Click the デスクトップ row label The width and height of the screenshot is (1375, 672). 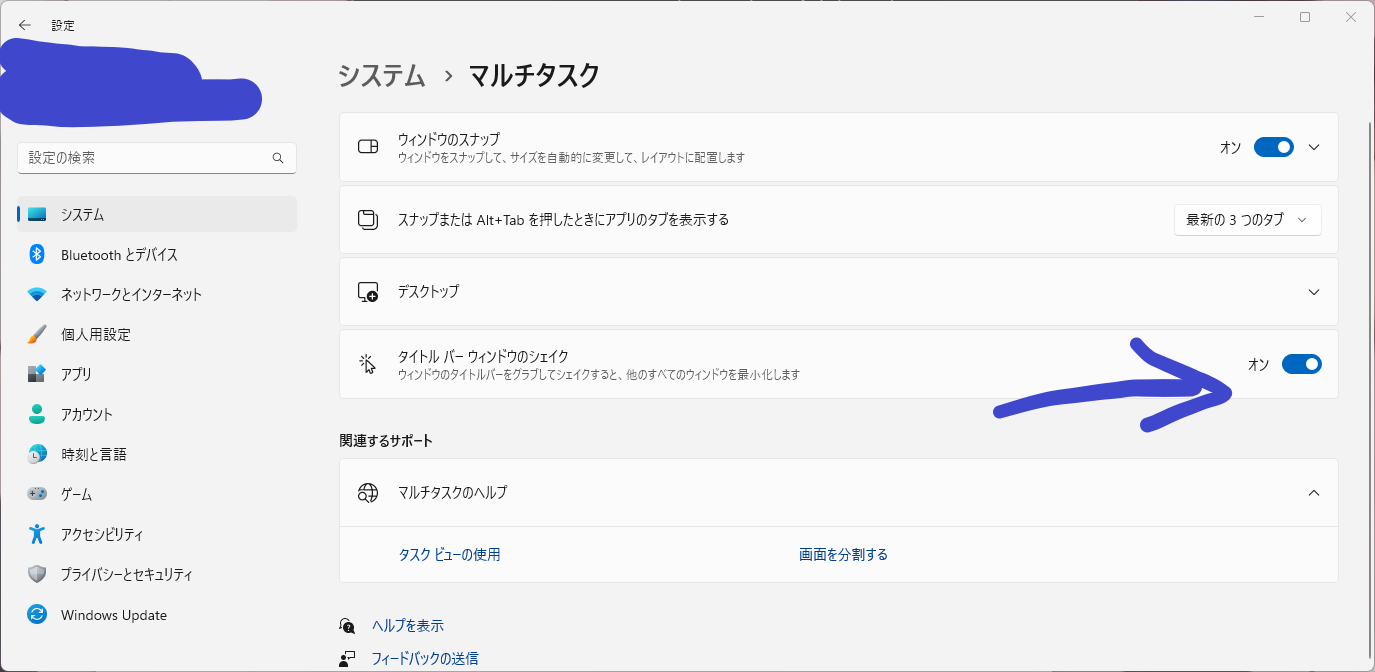coord(428,292)
